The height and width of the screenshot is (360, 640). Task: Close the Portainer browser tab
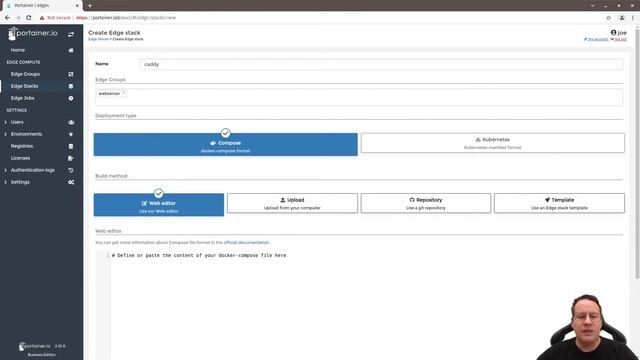(77, 6)
